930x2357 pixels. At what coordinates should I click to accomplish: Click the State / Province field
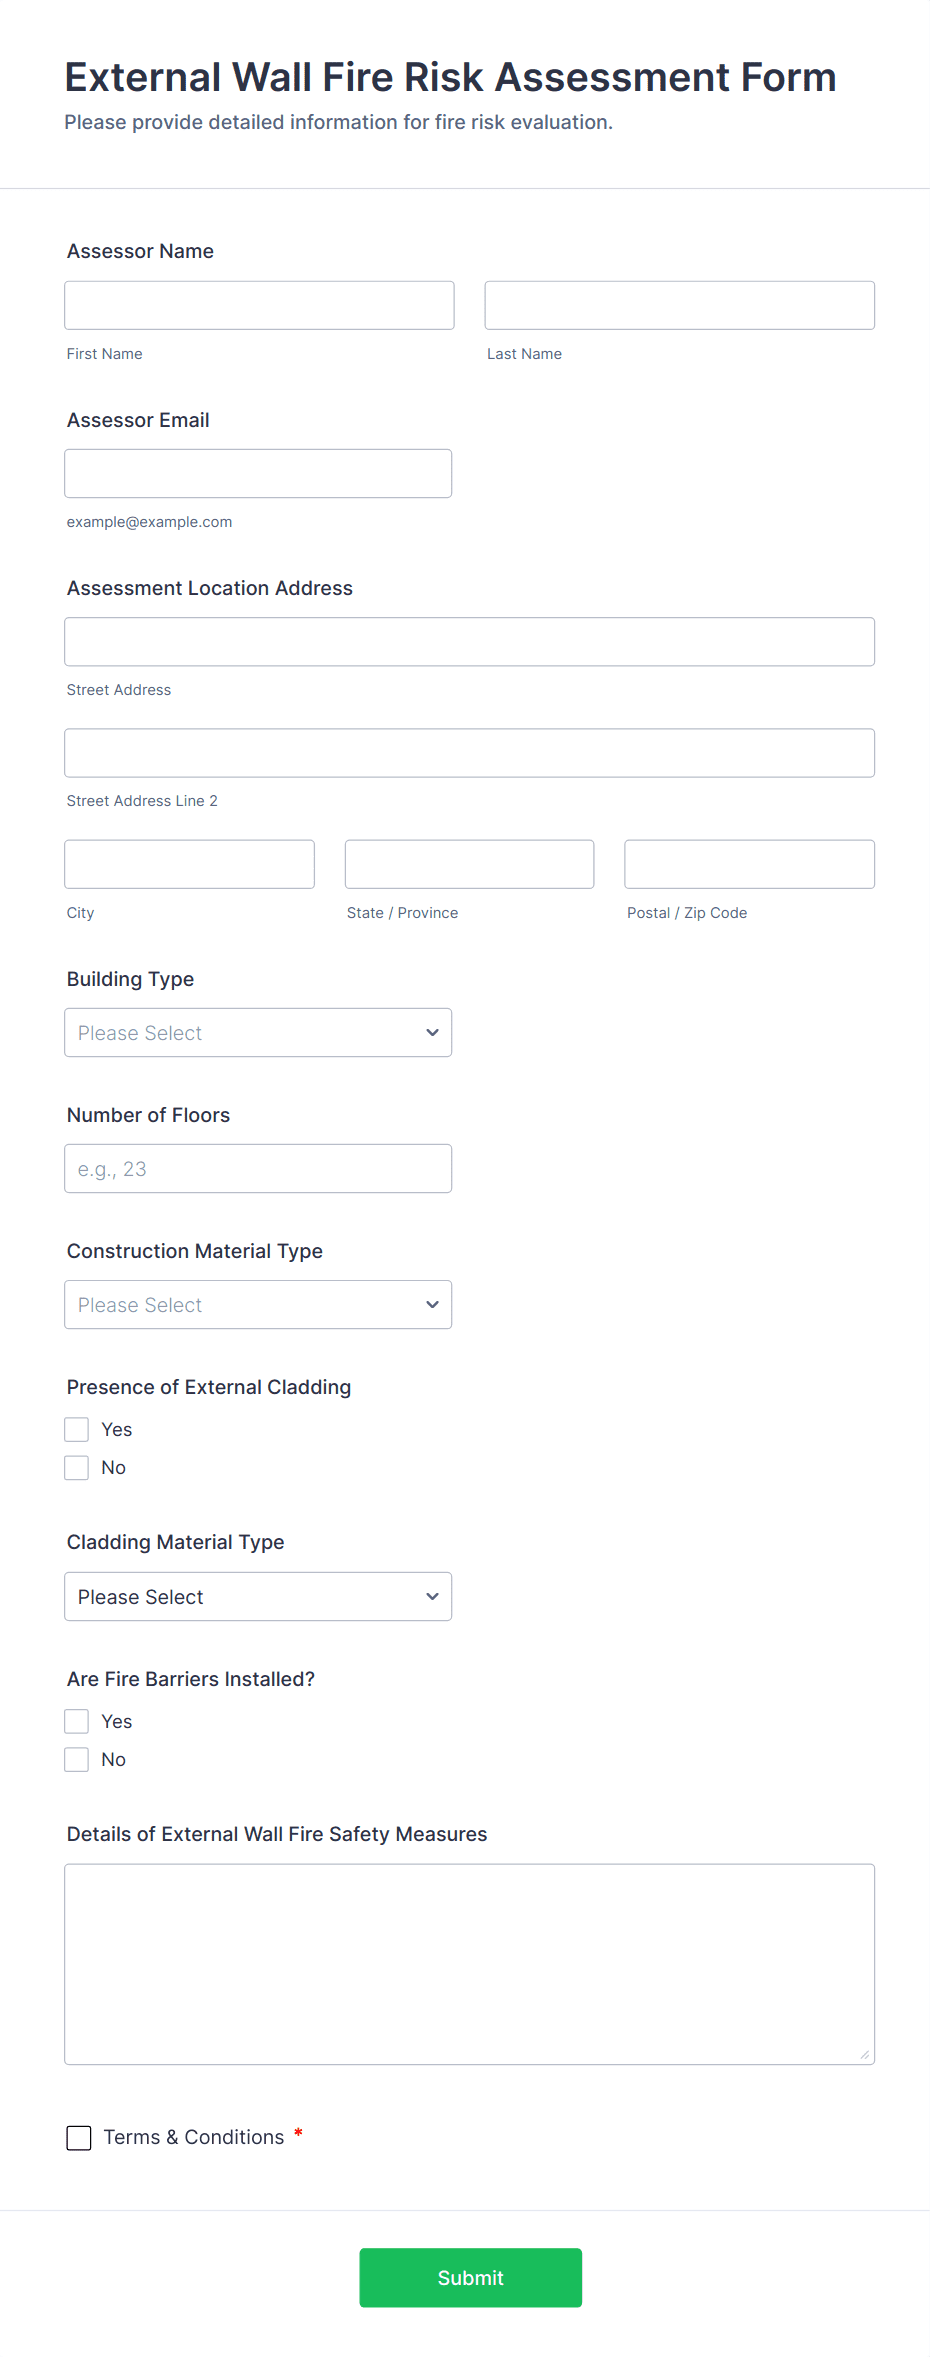pyautogui.click(x=469, y=864)
